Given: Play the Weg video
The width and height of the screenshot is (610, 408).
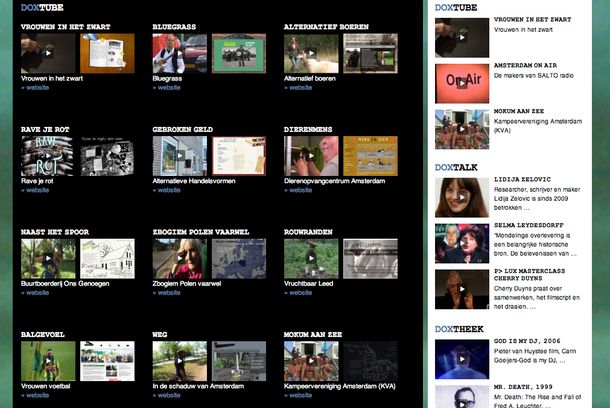Looking at the screenshot, I should [x=180, y=361].
